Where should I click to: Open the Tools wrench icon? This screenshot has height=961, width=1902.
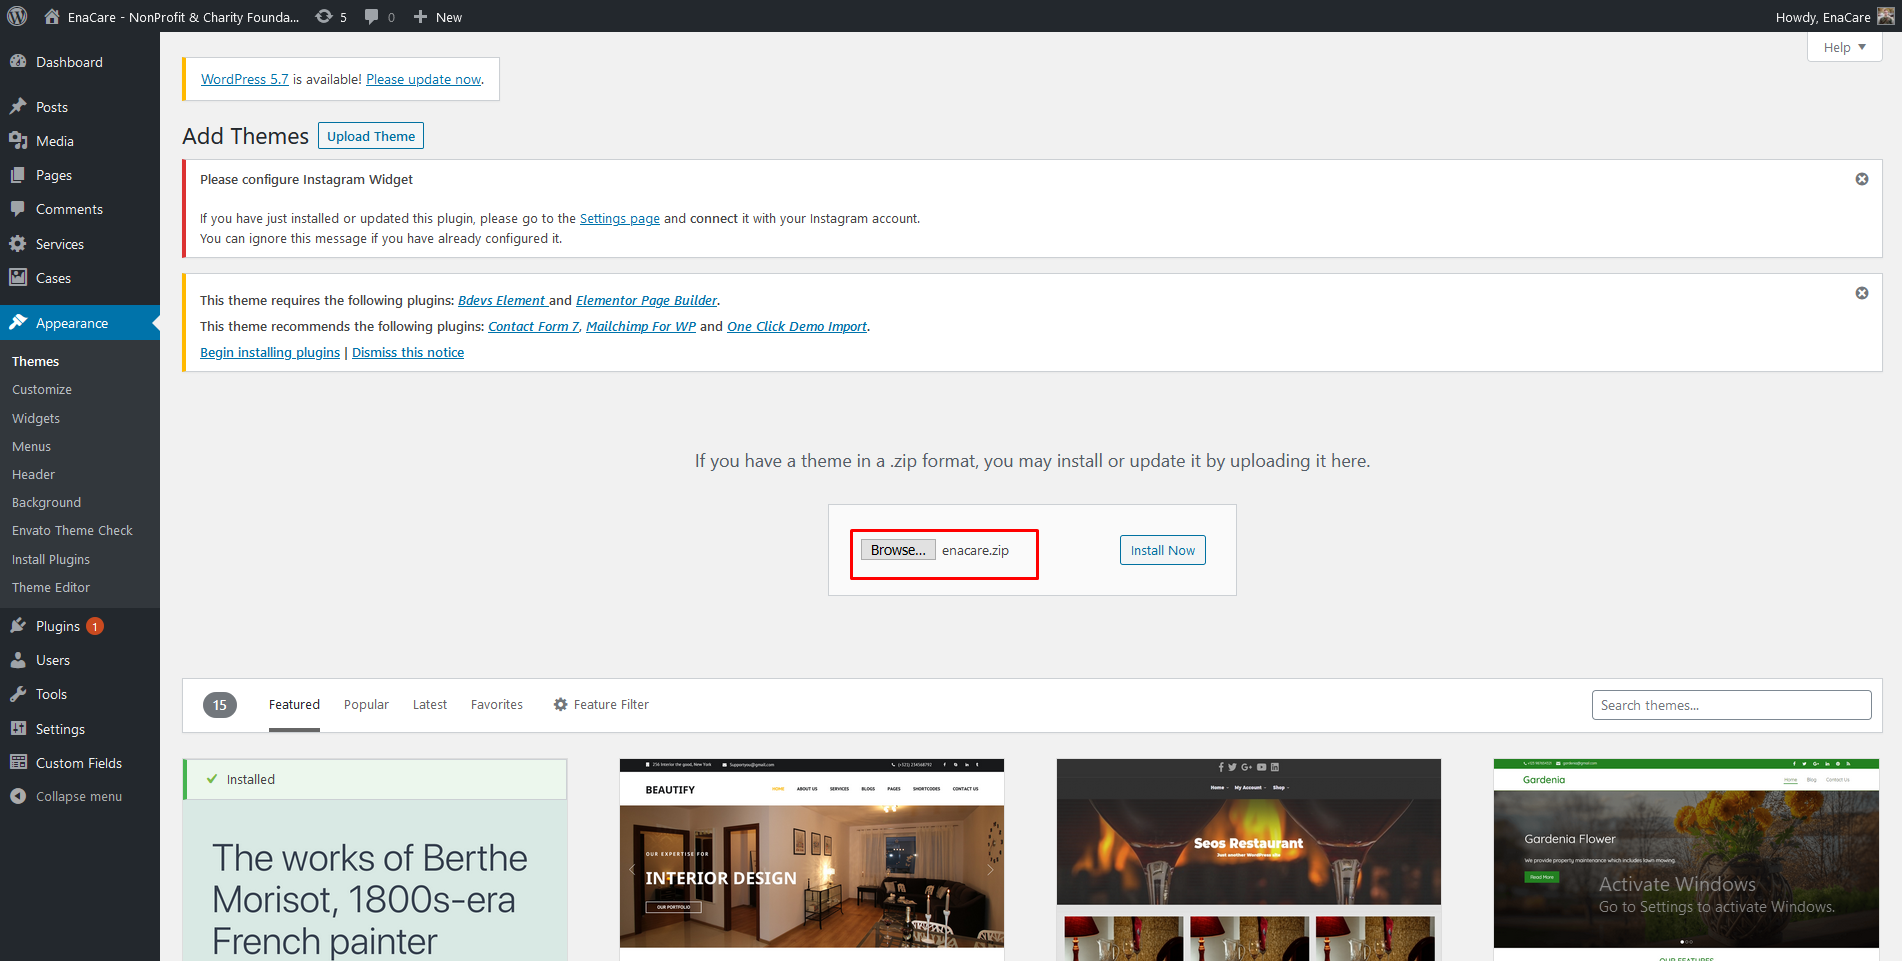tap(18, 693)
